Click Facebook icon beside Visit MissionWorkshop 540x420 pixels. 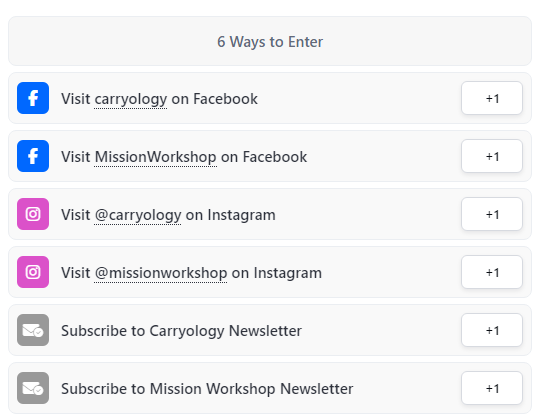click(x=33, y=156)
